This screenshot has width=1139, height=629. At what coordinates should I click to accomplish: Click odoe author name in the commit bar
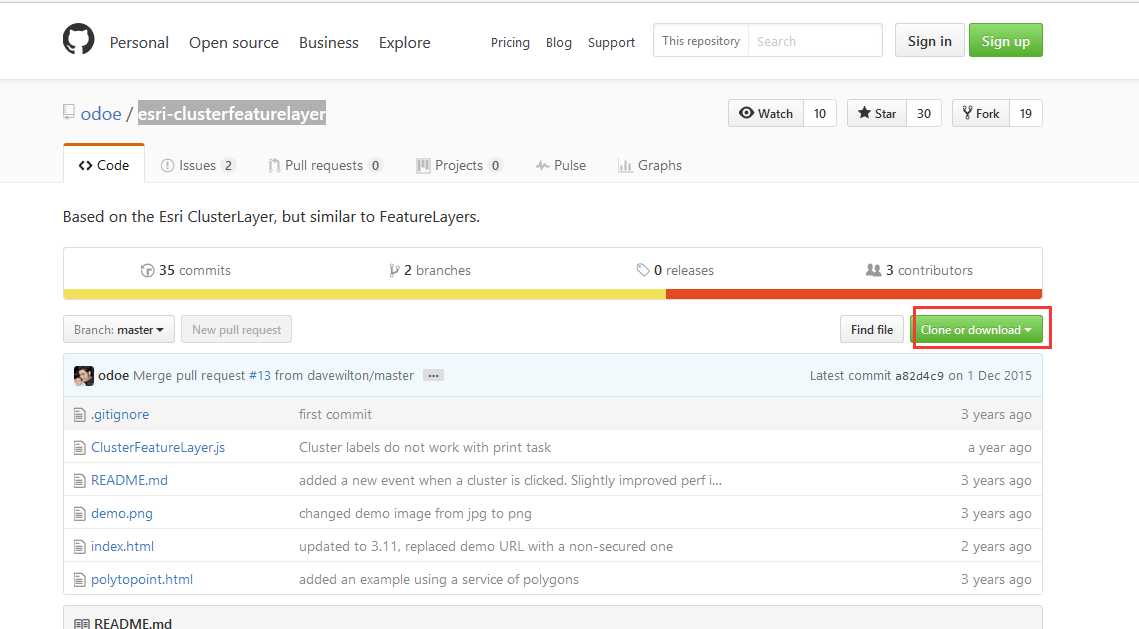[x=113, y=376]
